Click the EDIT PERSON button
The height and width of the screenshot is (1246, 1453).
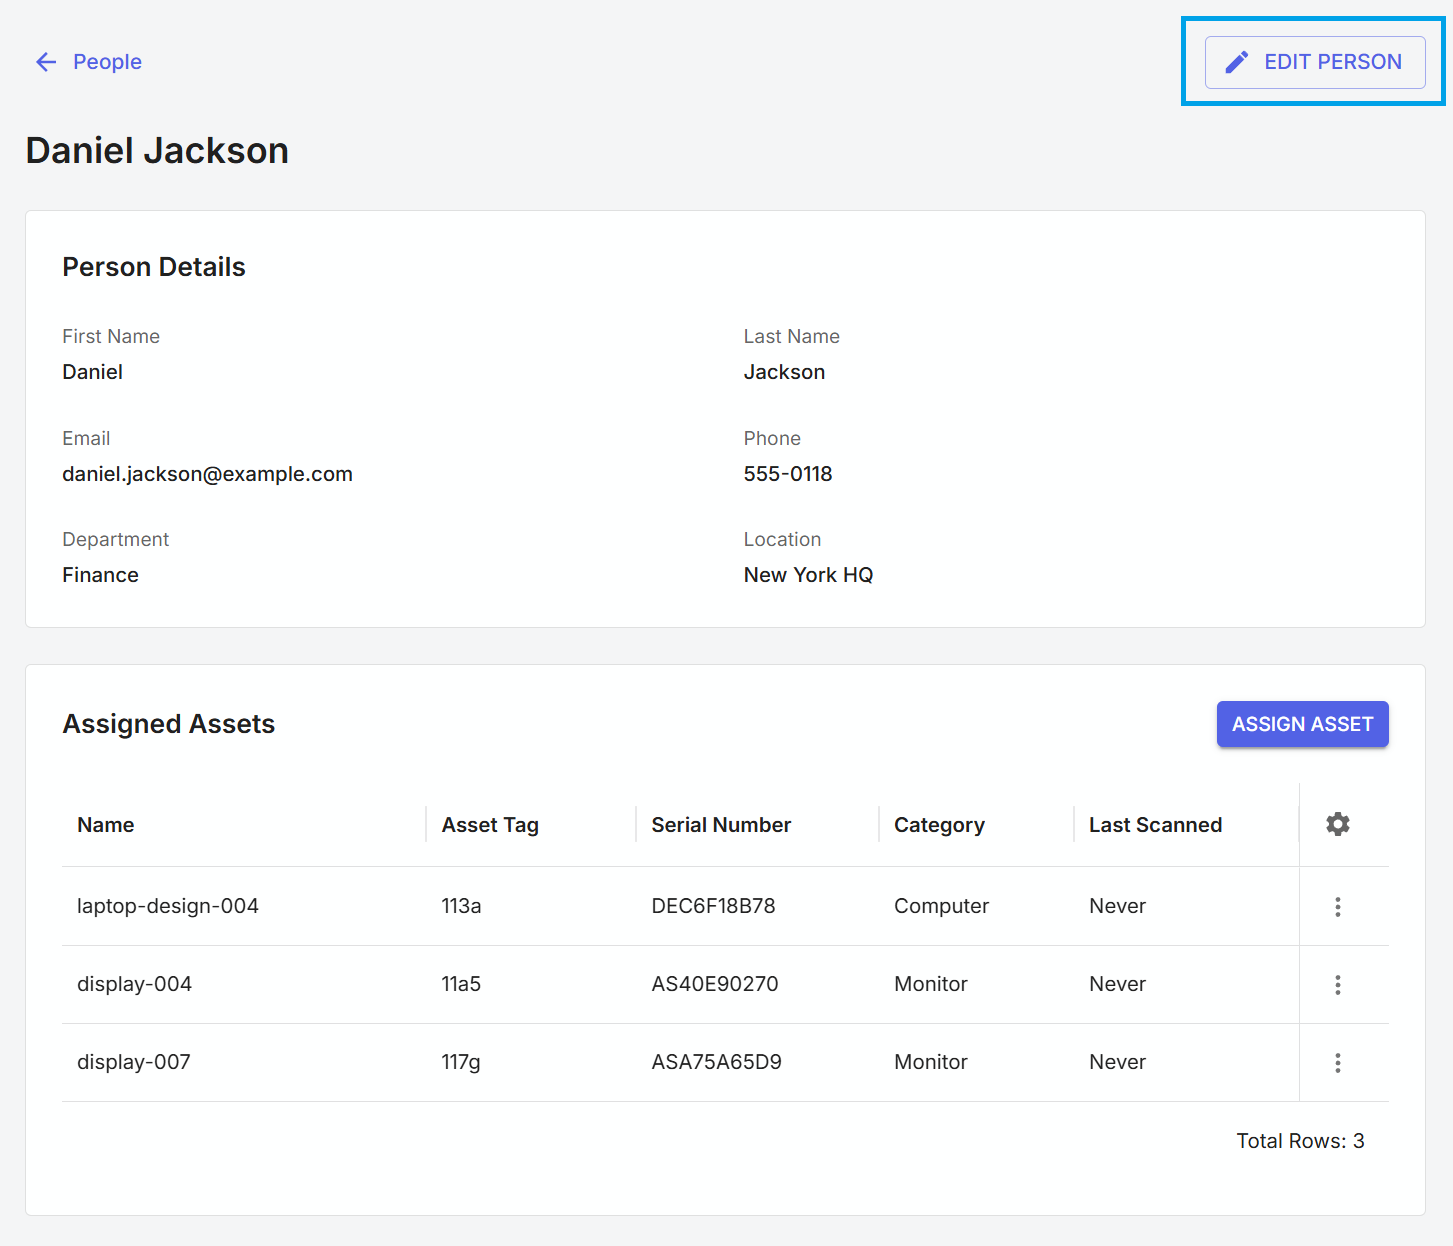[1314, 62]
